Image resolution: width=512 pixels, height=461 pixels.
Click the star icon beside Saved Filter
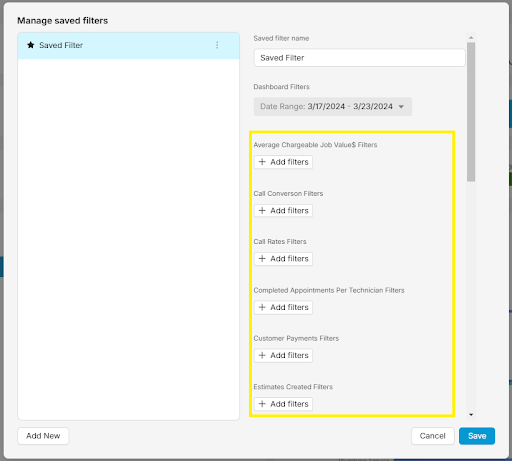click(31, 45)
